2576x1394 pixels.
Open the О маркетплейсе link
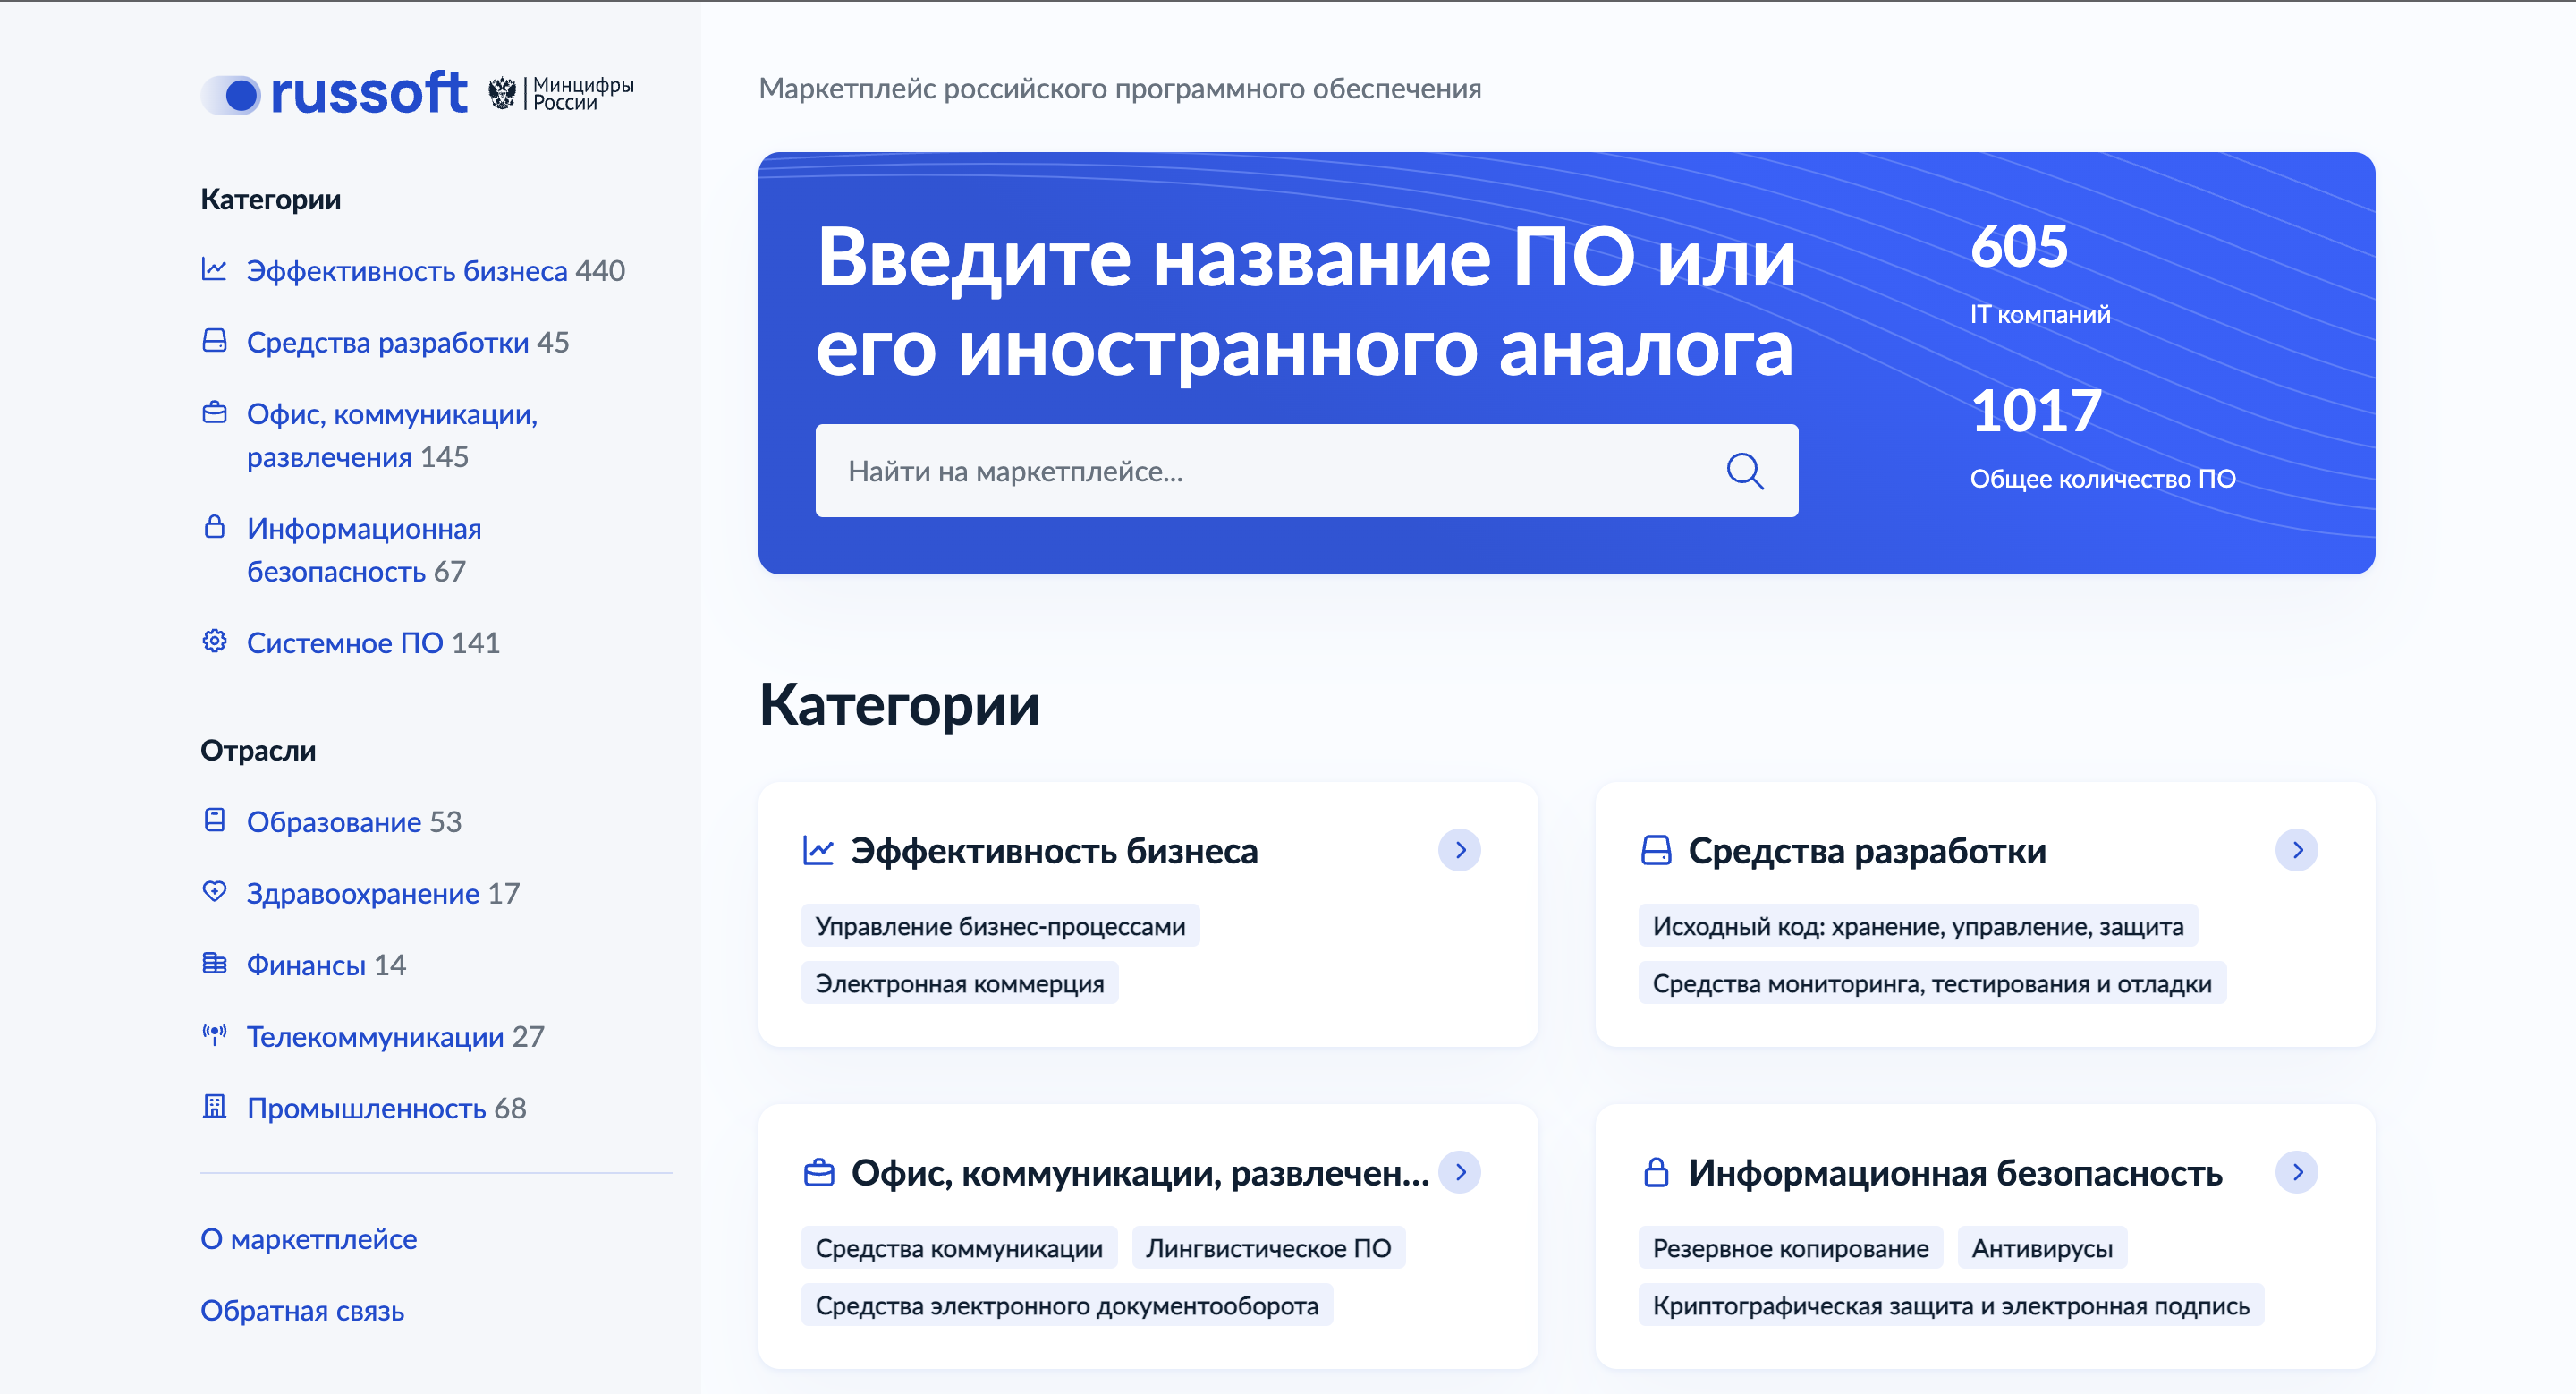(308, 1239)
